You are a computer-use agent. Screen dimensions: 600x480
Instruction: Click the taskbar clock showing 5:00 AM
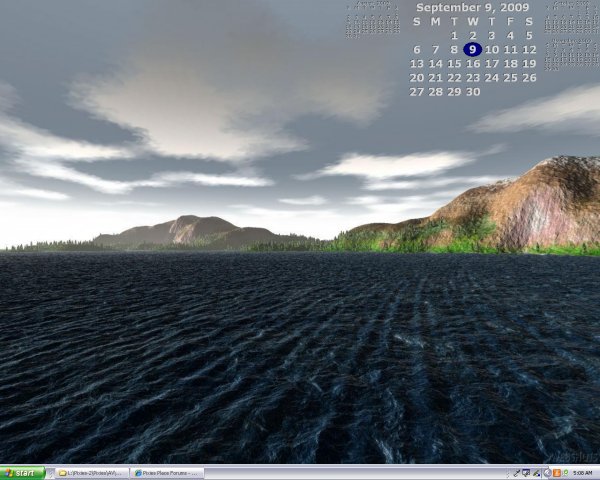[583, 473]
